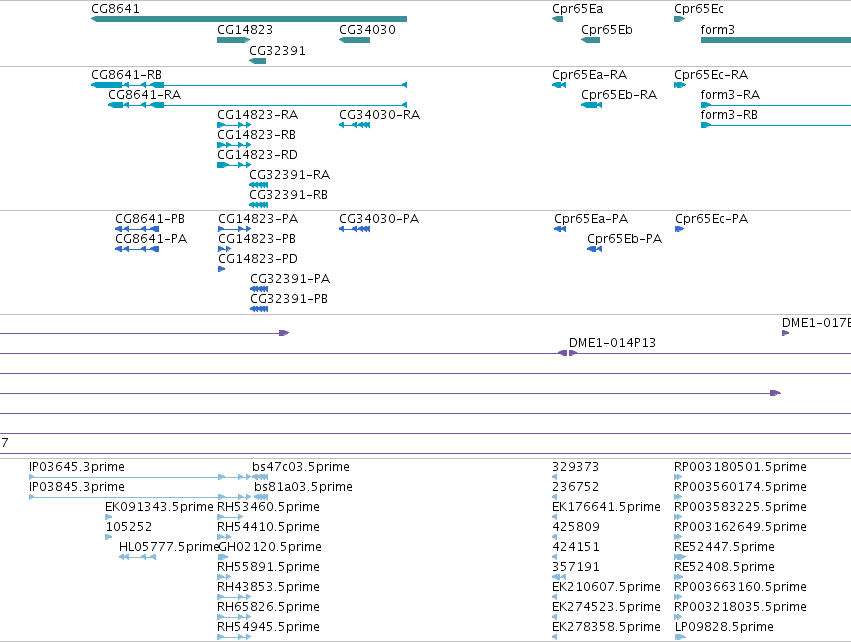
Task: Click protein CG8641-PB
Action: 137,229
